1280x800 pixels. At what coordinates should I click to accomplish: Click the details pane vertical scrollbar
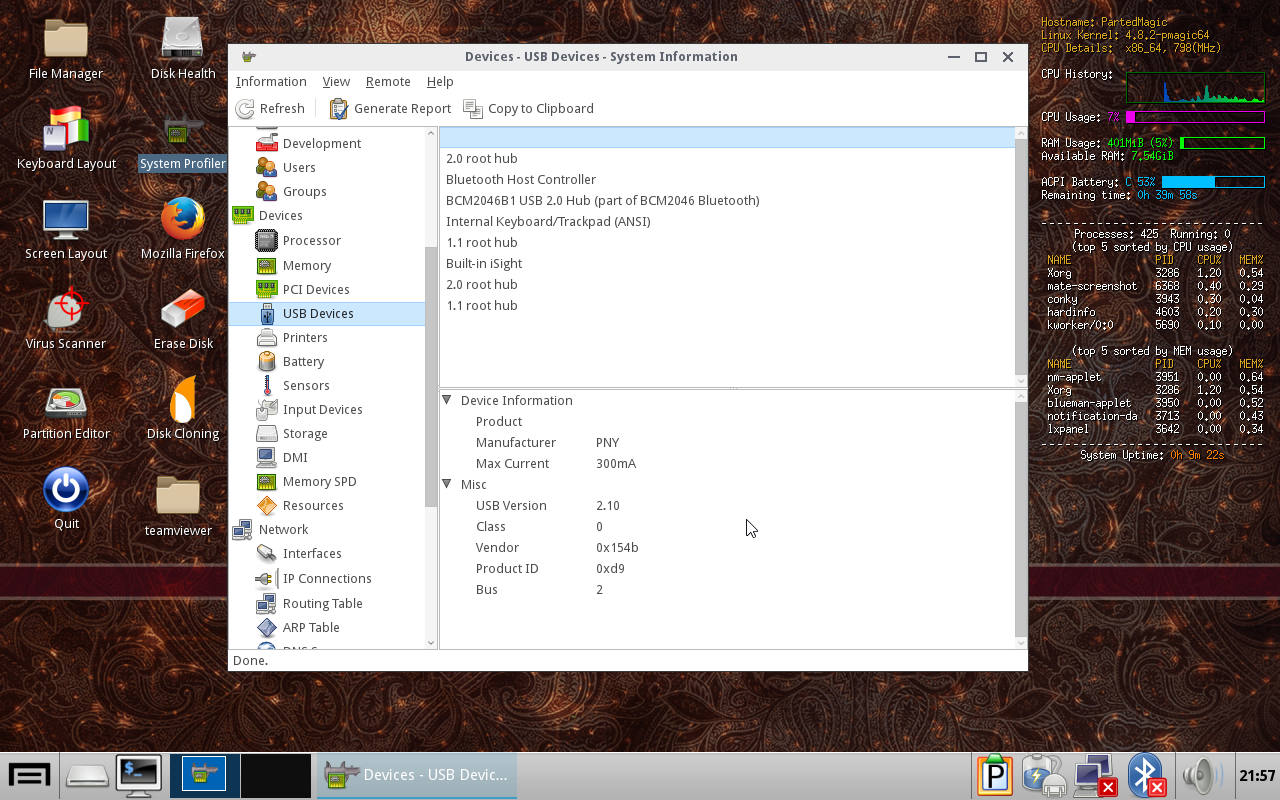pos(1020,519)
